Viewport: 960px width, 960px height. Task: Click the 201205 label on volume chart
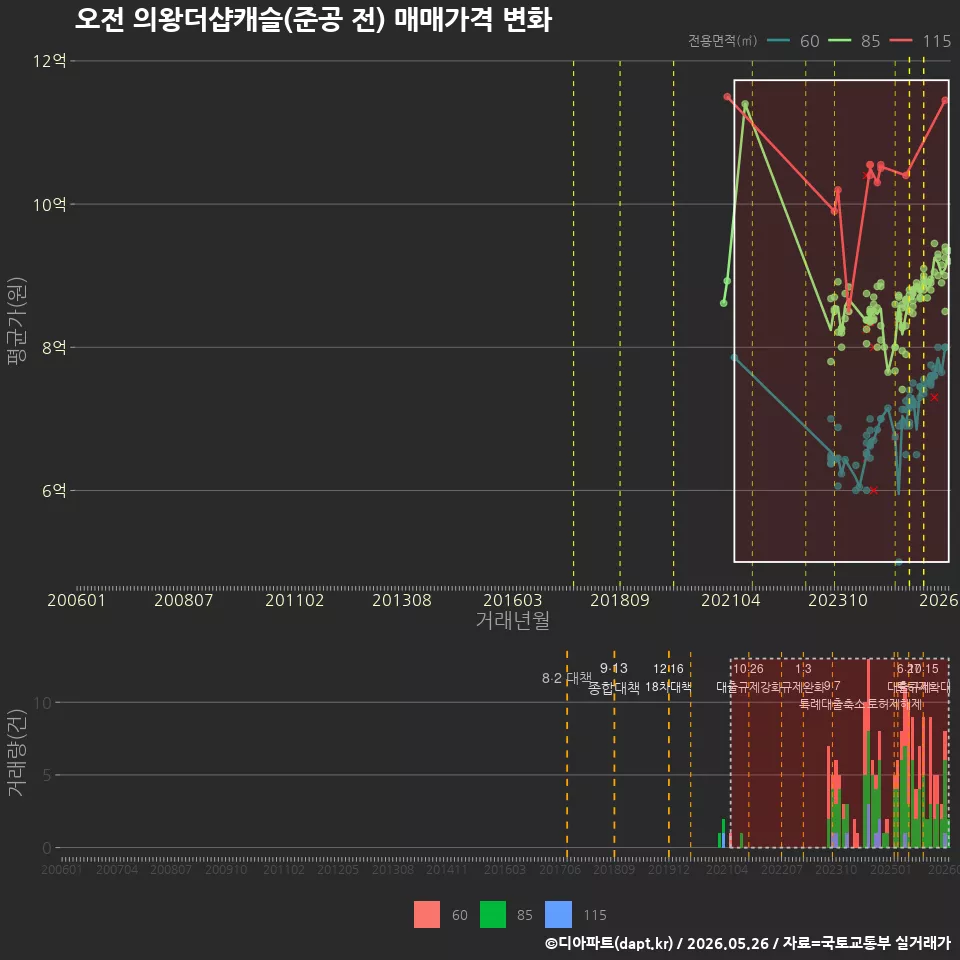coord(337,869)
